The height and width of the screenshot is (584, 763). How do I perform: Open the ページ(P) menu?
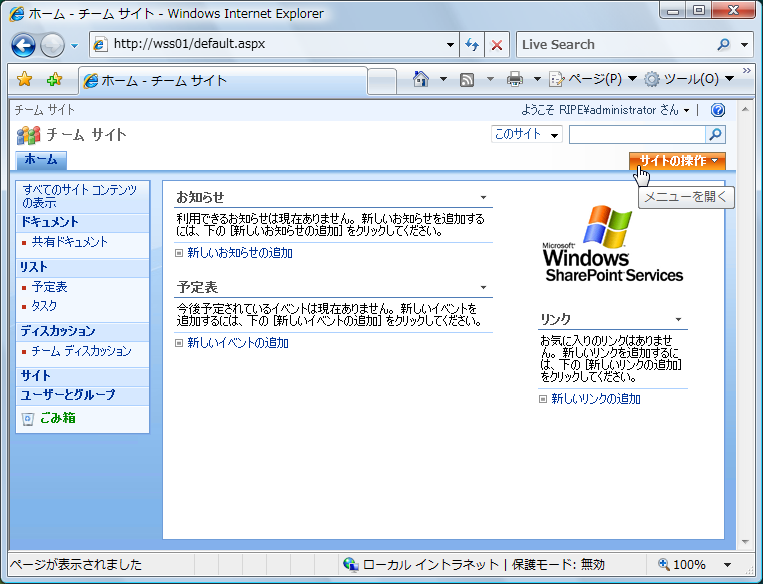tap(593, 79)
